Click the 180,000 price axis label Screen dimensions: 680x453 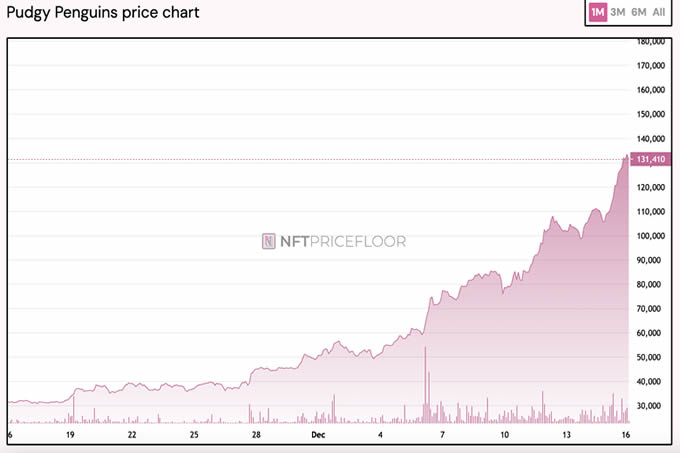point(651,42)
